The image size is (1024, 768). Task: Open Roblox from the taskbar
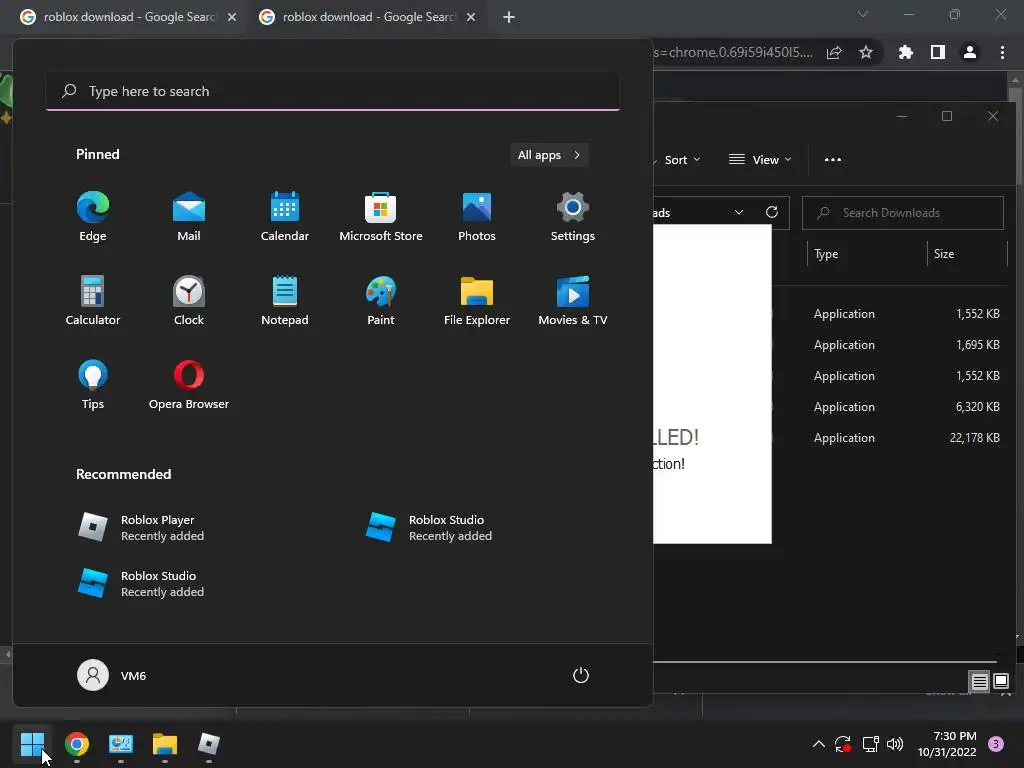209,744
